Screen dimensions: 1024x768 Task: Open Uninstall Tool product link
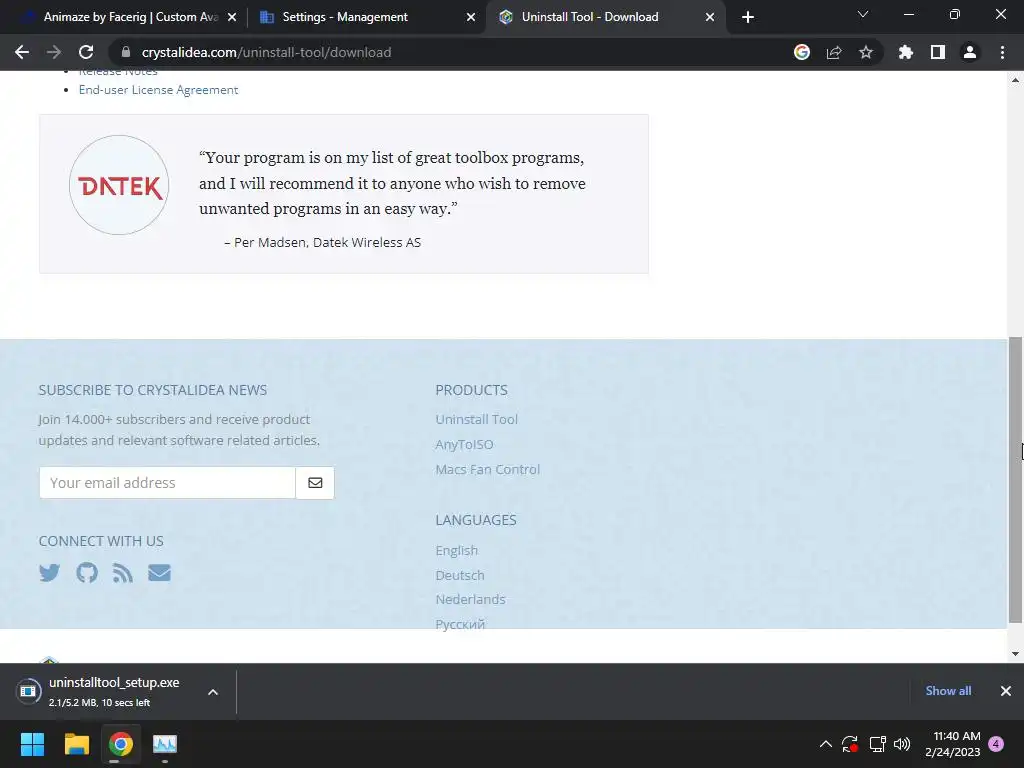tap(477, 419)
